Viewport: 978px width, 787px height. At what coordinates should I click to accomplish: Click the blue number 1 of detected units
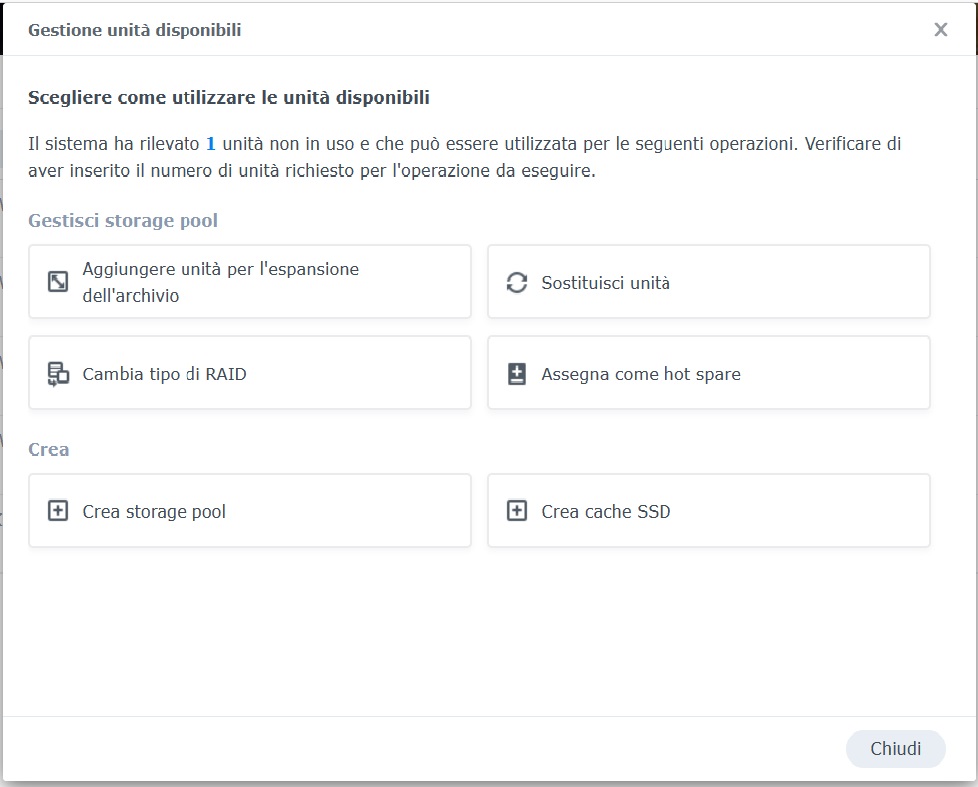[x=211, y=143]
